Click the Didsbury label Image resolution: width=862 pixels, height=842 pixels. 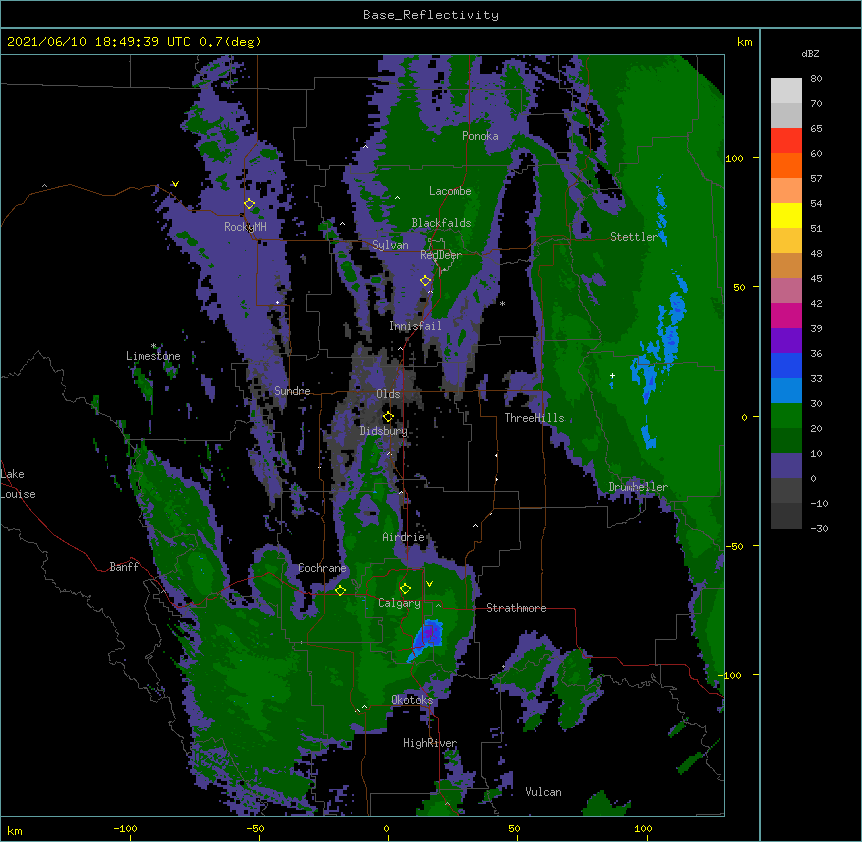384,431
